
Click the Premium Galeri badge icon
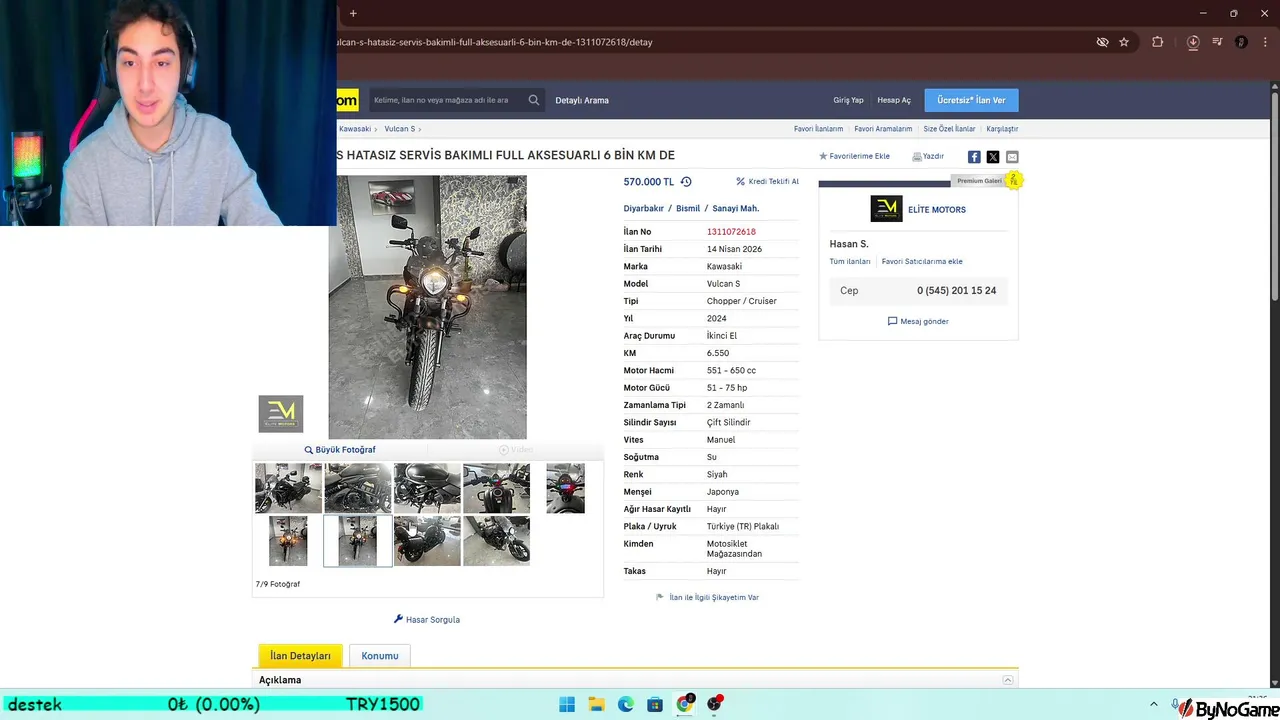click(1013, 180)
